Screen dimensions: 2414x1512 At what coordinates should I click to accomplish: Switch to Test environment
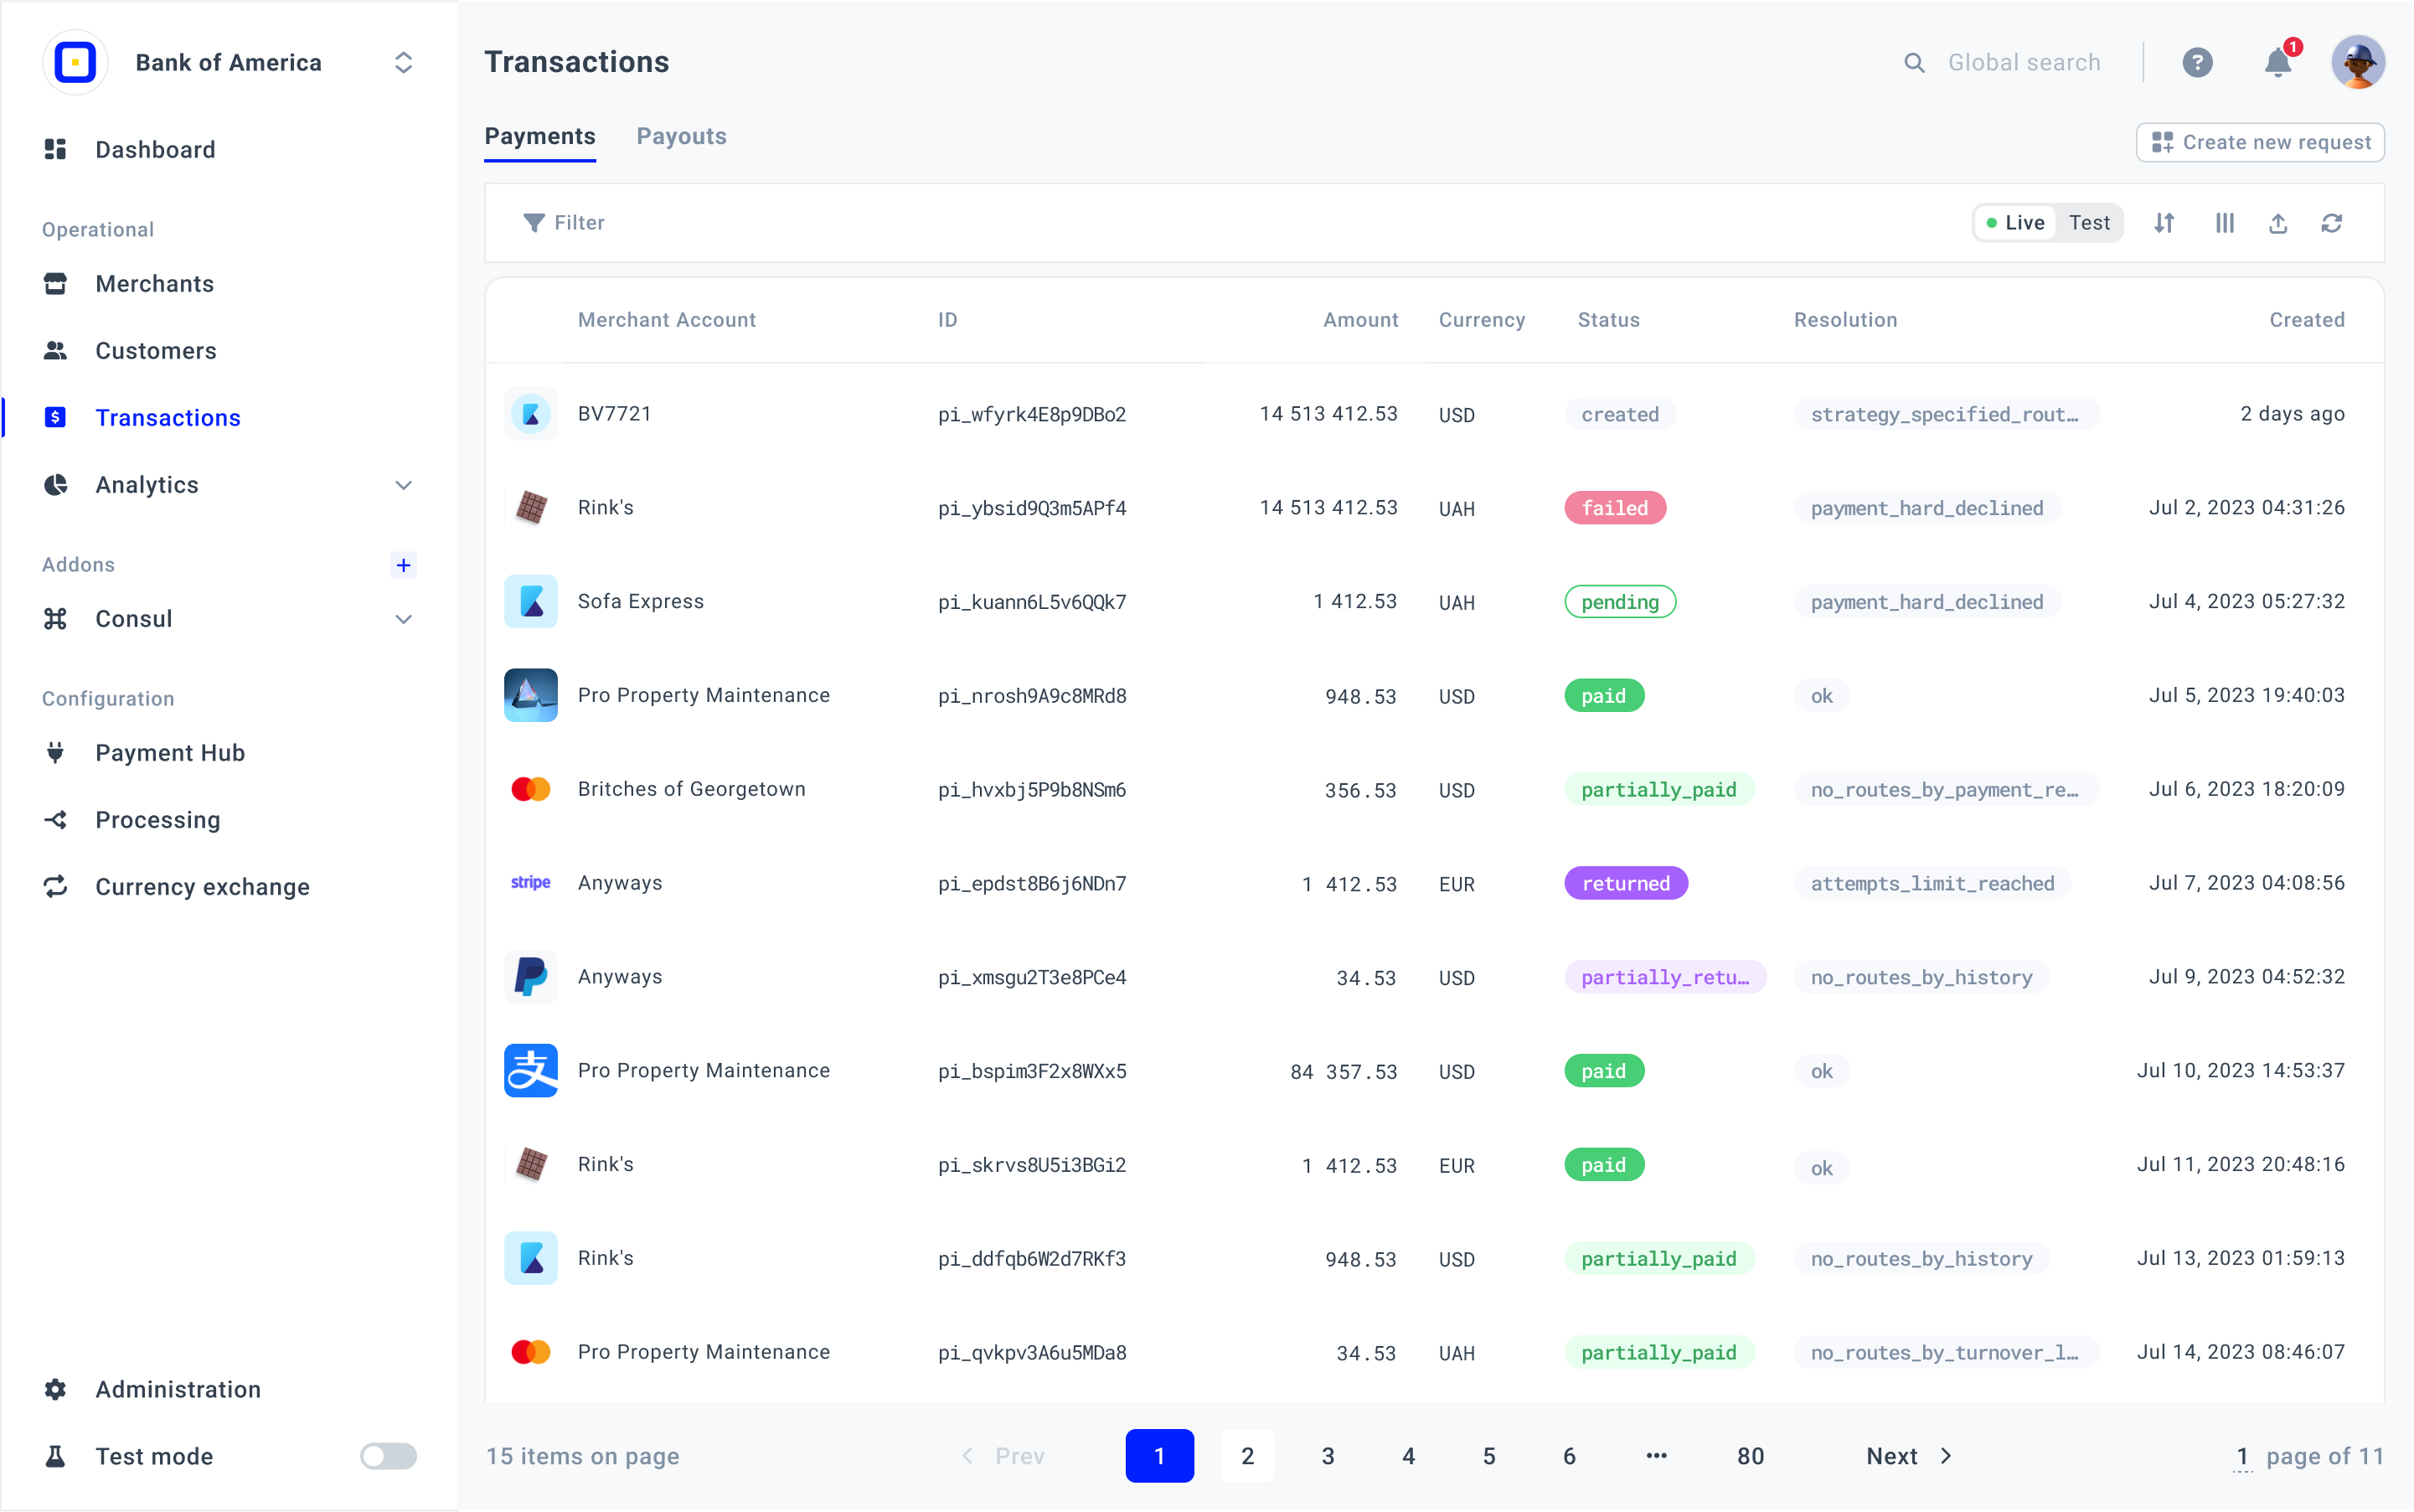point(2089,223)
